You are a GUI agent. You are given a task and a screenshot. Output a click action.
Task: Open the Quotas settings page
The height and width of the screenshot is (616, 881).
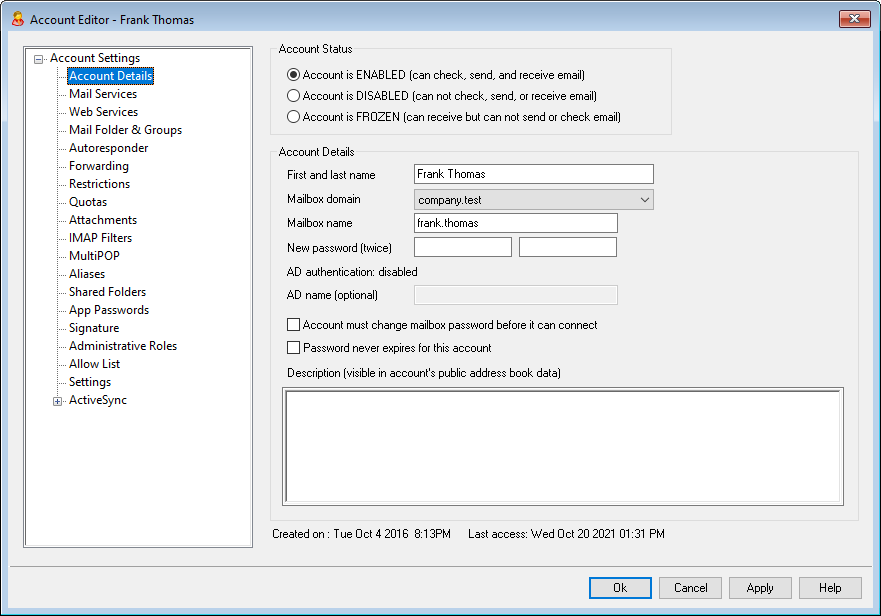pos(88,202)
